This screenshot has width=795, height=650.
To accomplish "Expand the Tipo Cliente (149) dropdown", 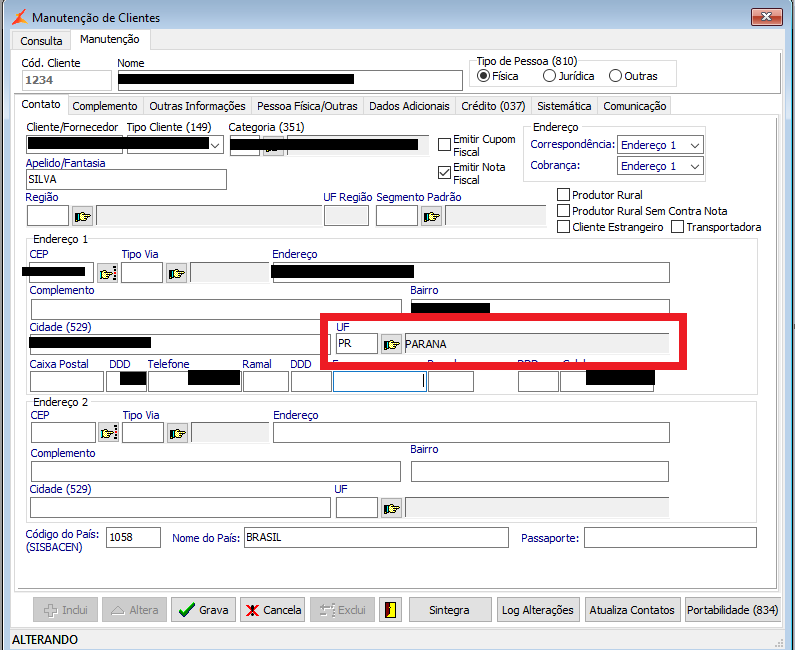I will (x=215, y=146).
